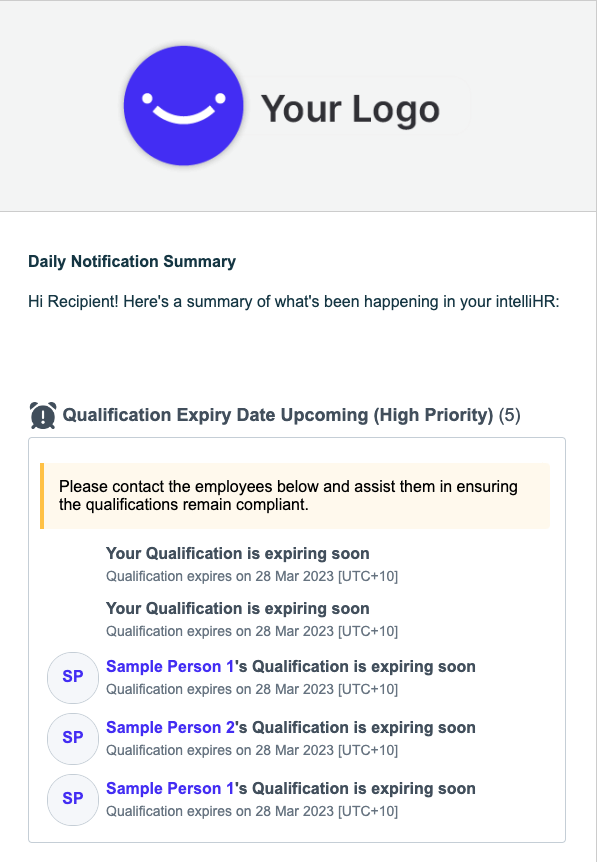598x862 pixels.
Task: Click the Qualification Expiry Date Upcoming heading
Action: pos(278,415)
